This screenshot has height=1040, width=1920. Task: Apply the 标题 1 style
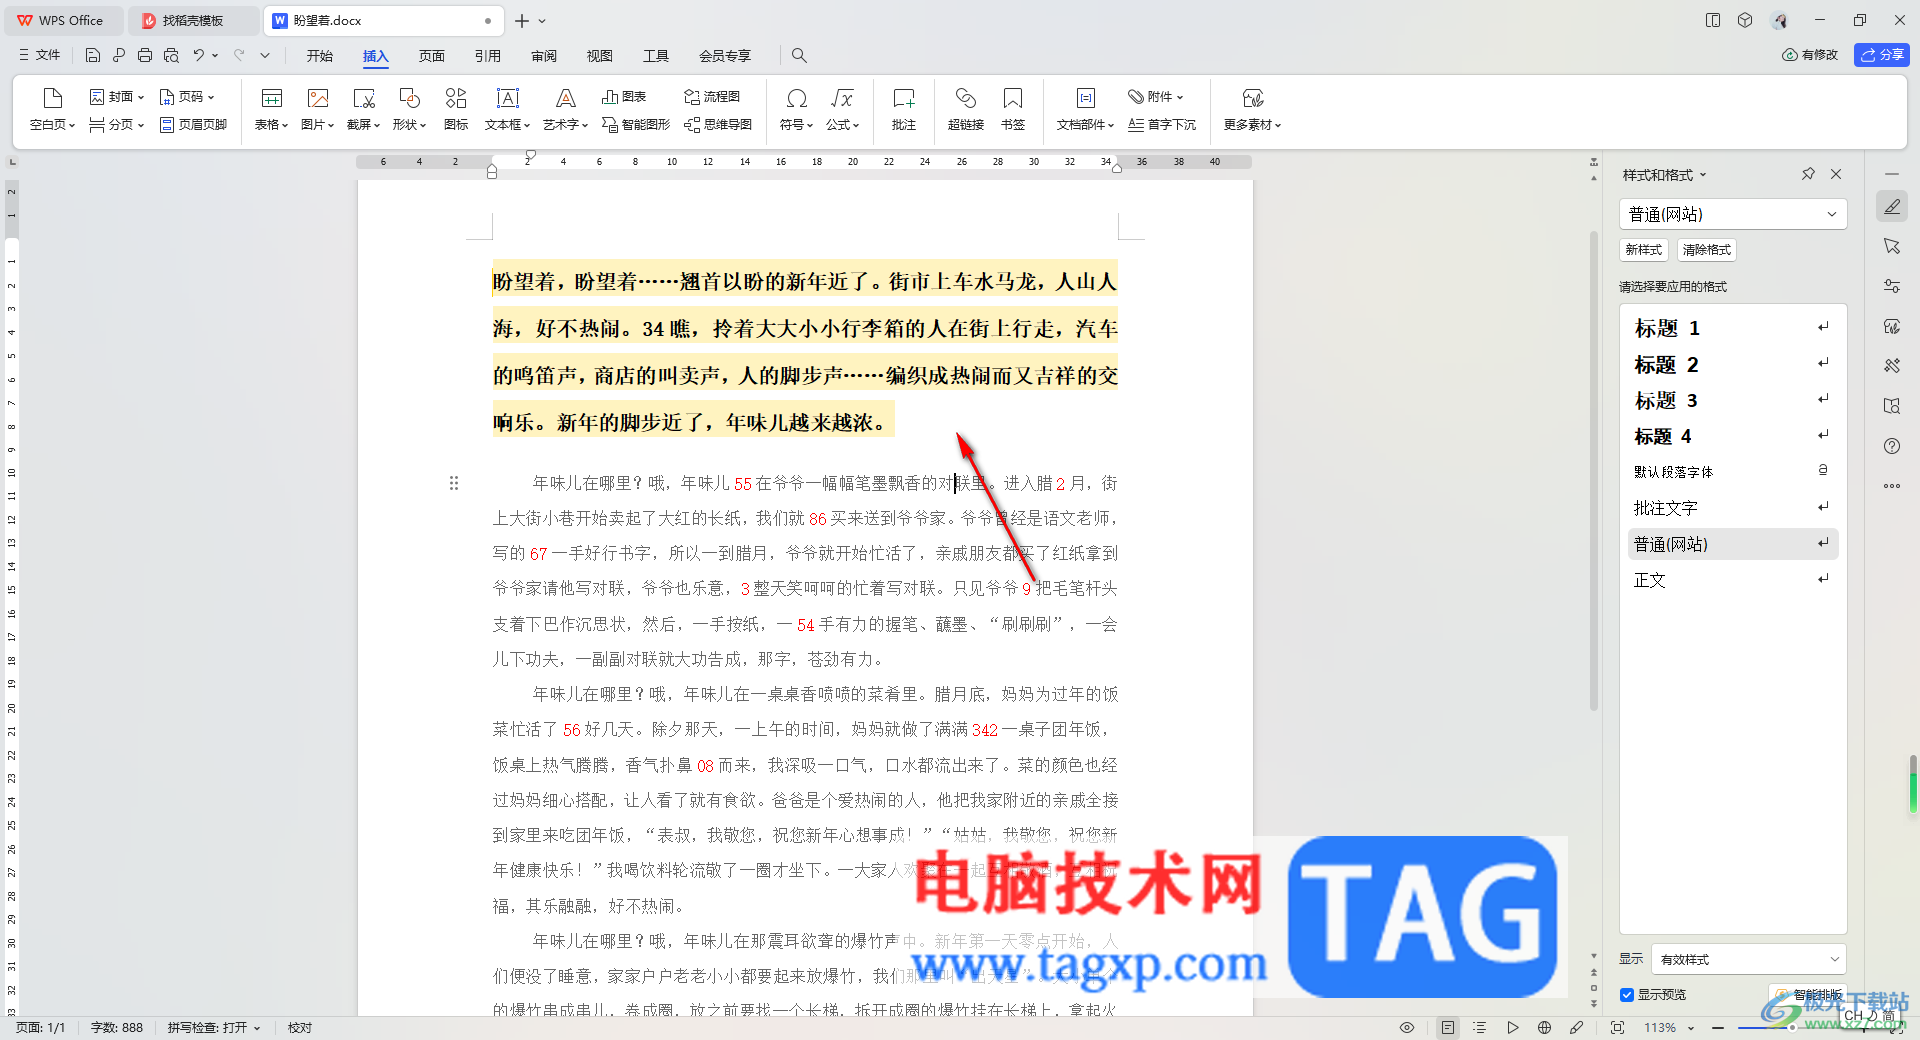[1732, 328]
